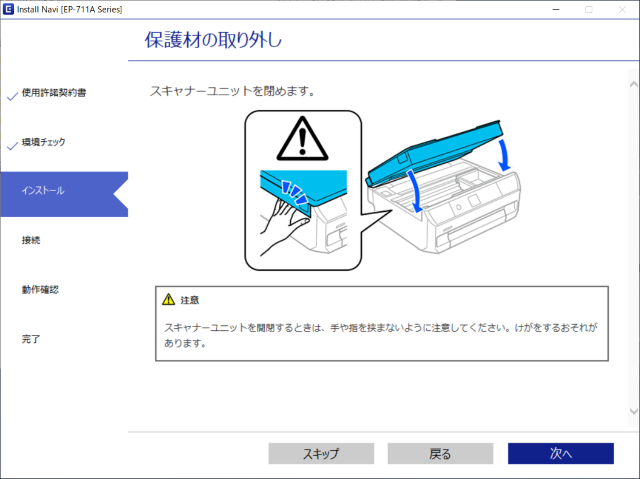Click the Epson app icon in title bar
The height and width of the screenshot is (479, 640).
tap(8, 9)
